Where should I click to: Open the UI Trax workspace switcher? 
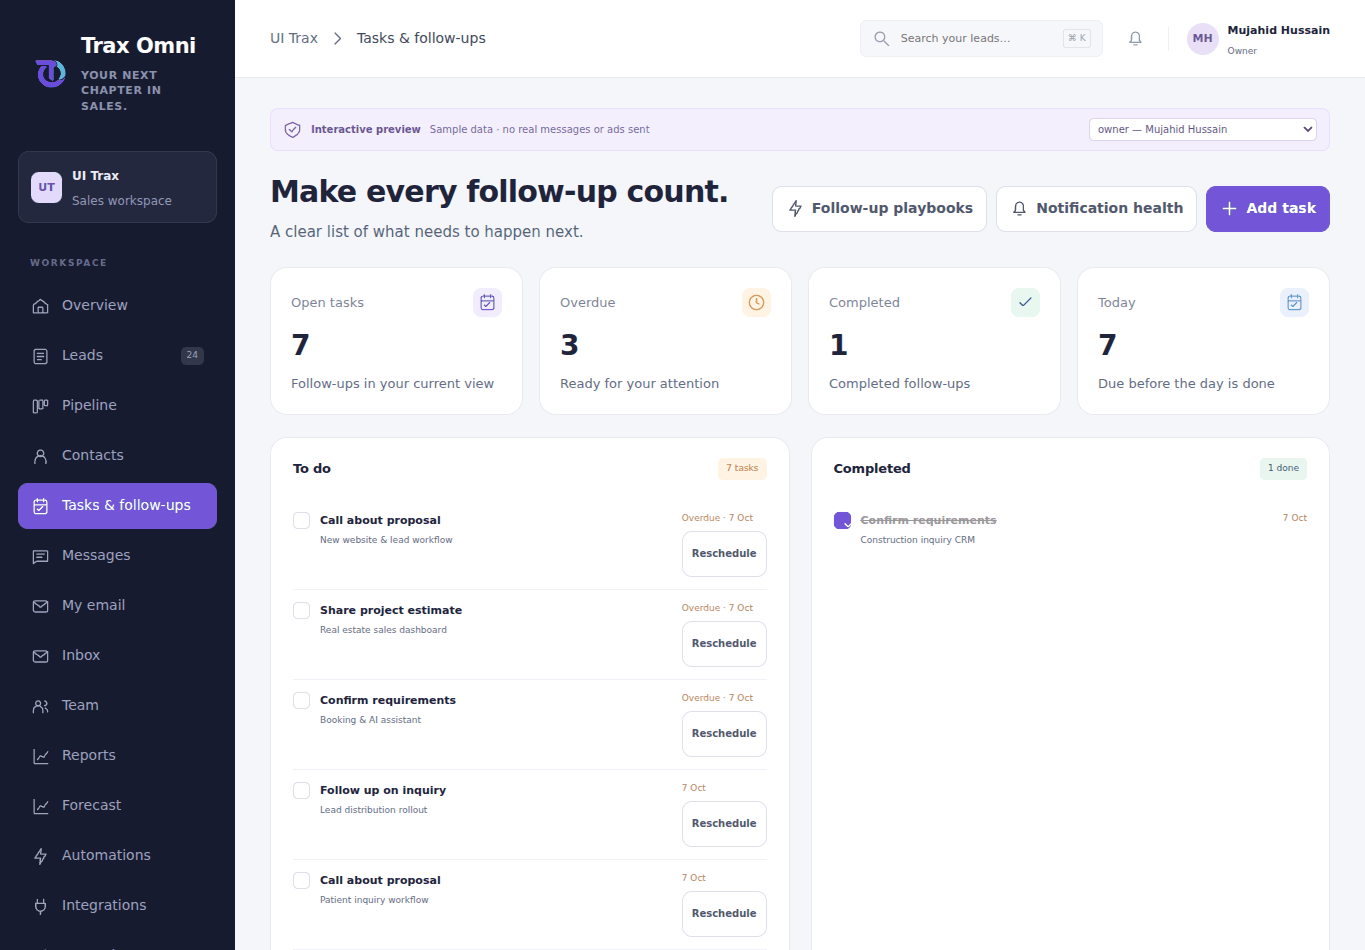[117, 187]
